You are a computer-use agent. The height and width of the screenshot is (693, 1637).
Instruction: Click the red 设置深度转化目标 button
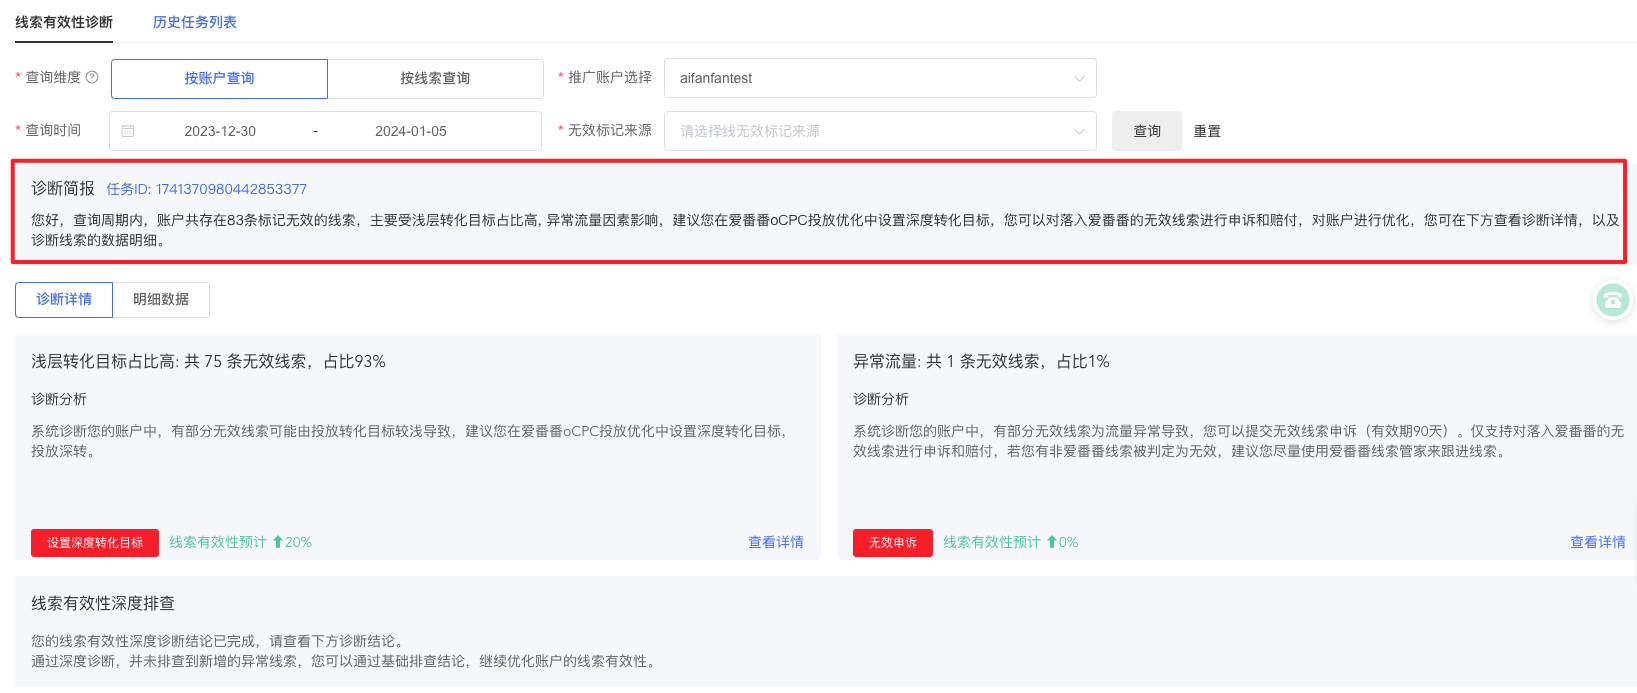[95, 542]
